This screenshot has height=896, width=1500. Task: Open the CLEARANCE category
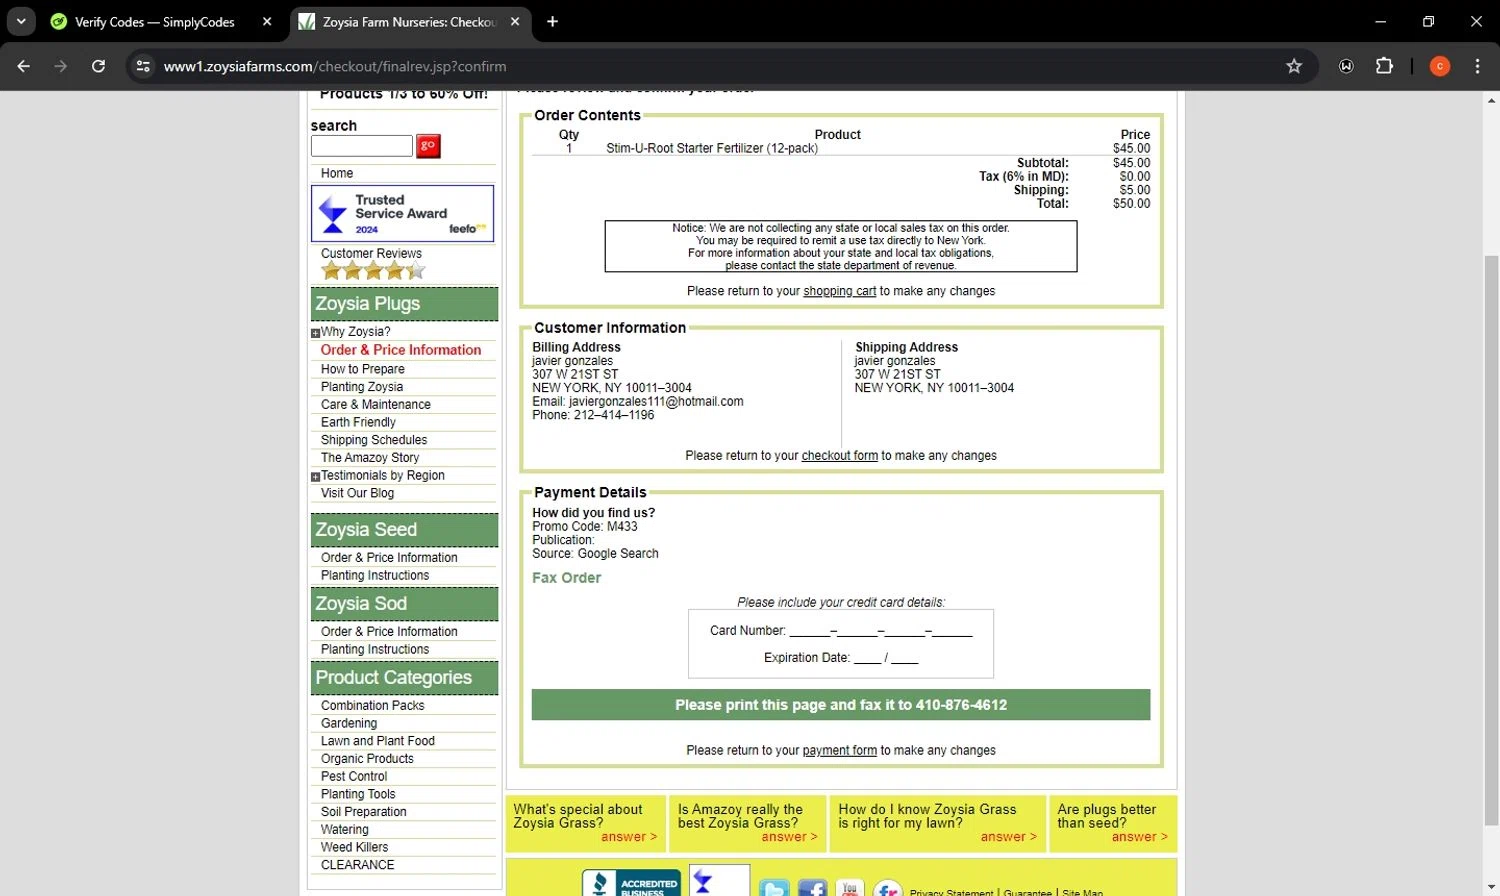(358, 865)
